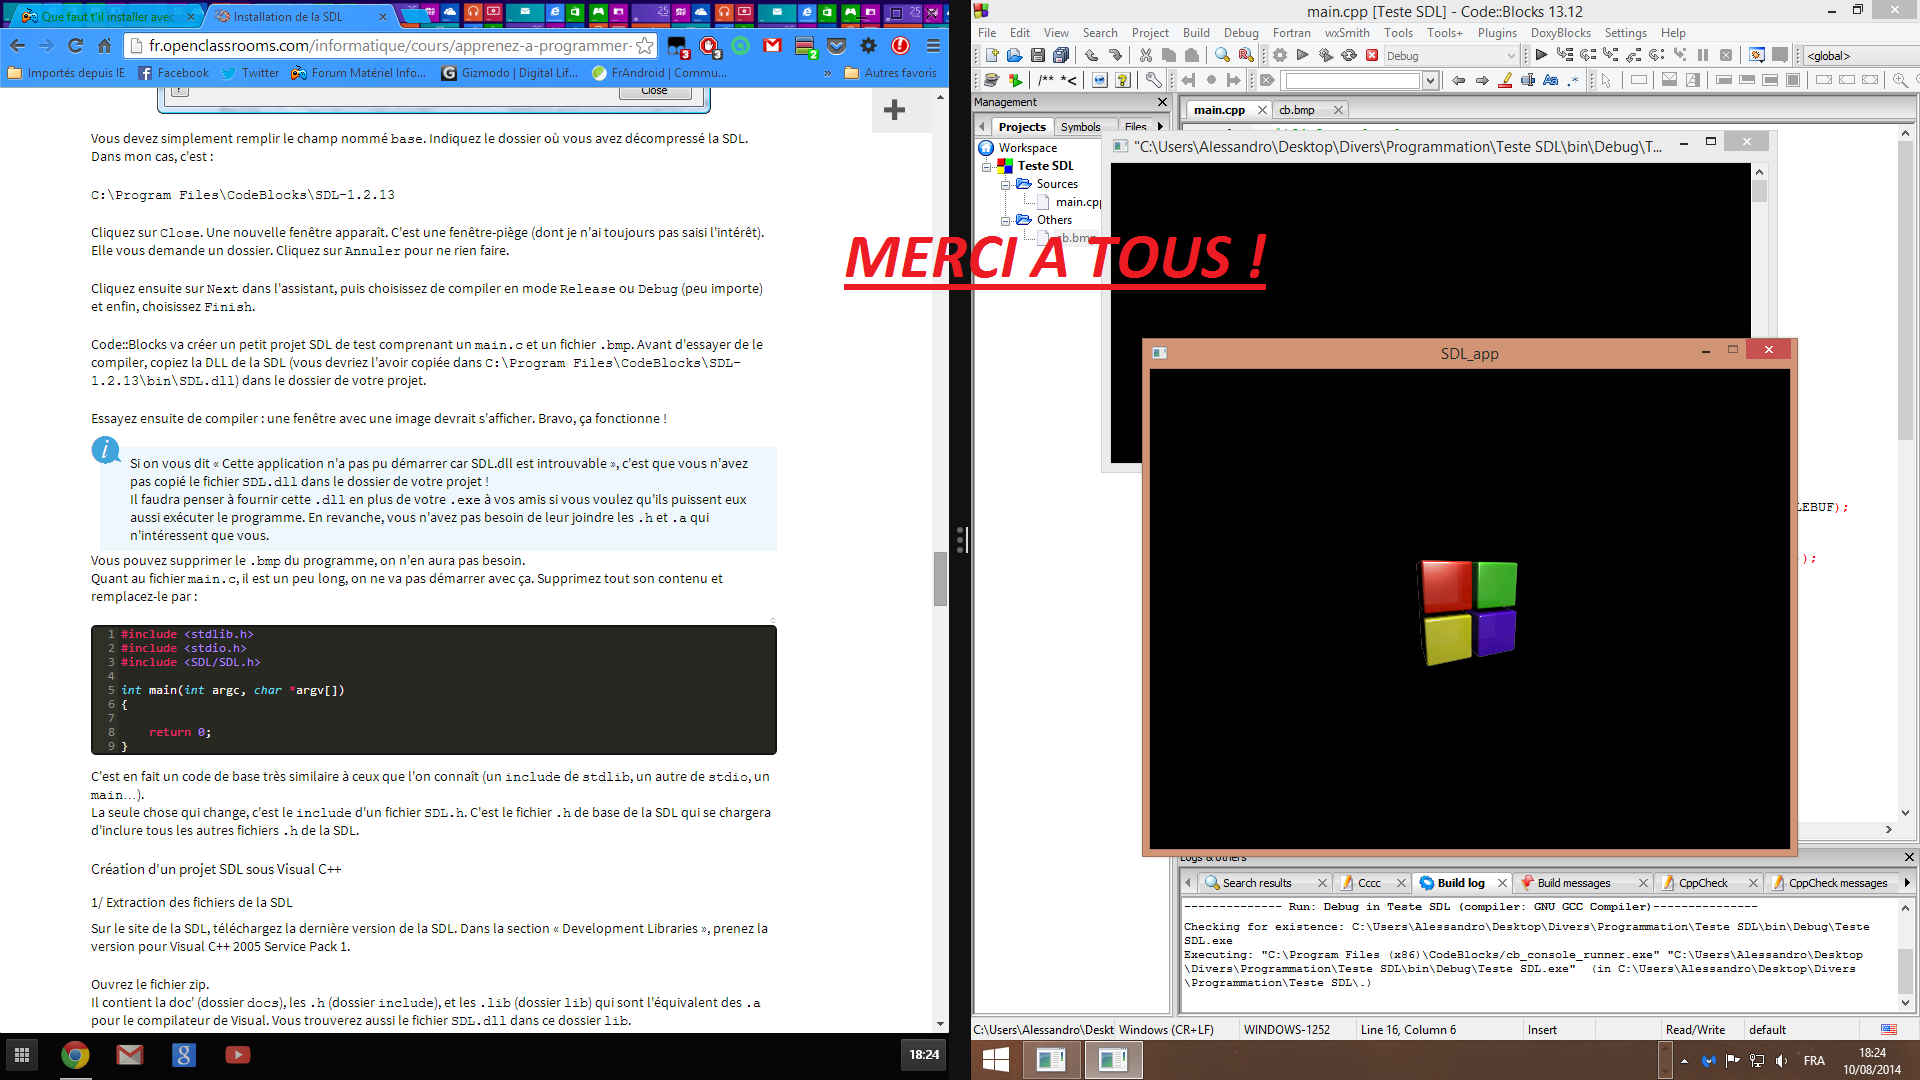Click the Replace icon in toolbar
Viewport: 1920px width, 1080px height.
coord(1245,55)
